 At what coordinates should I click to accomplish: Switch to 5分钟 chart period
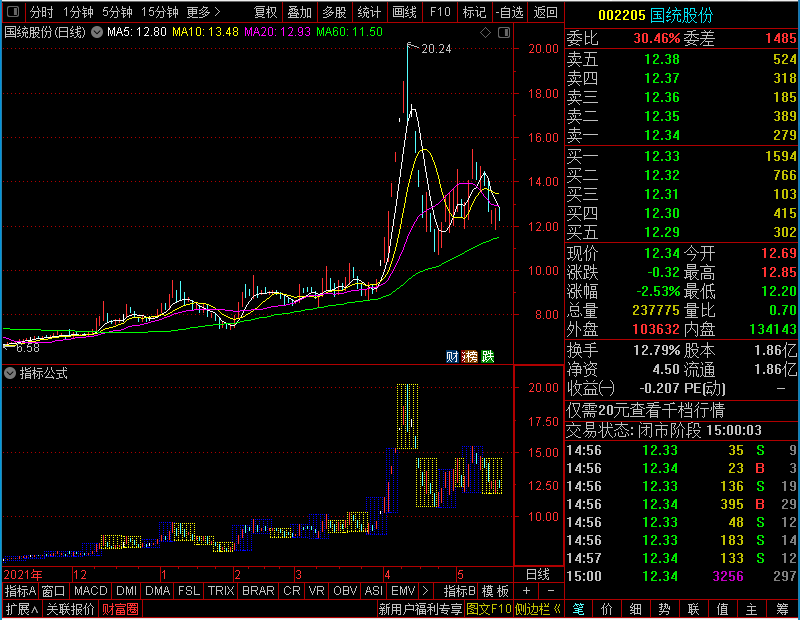117,12
